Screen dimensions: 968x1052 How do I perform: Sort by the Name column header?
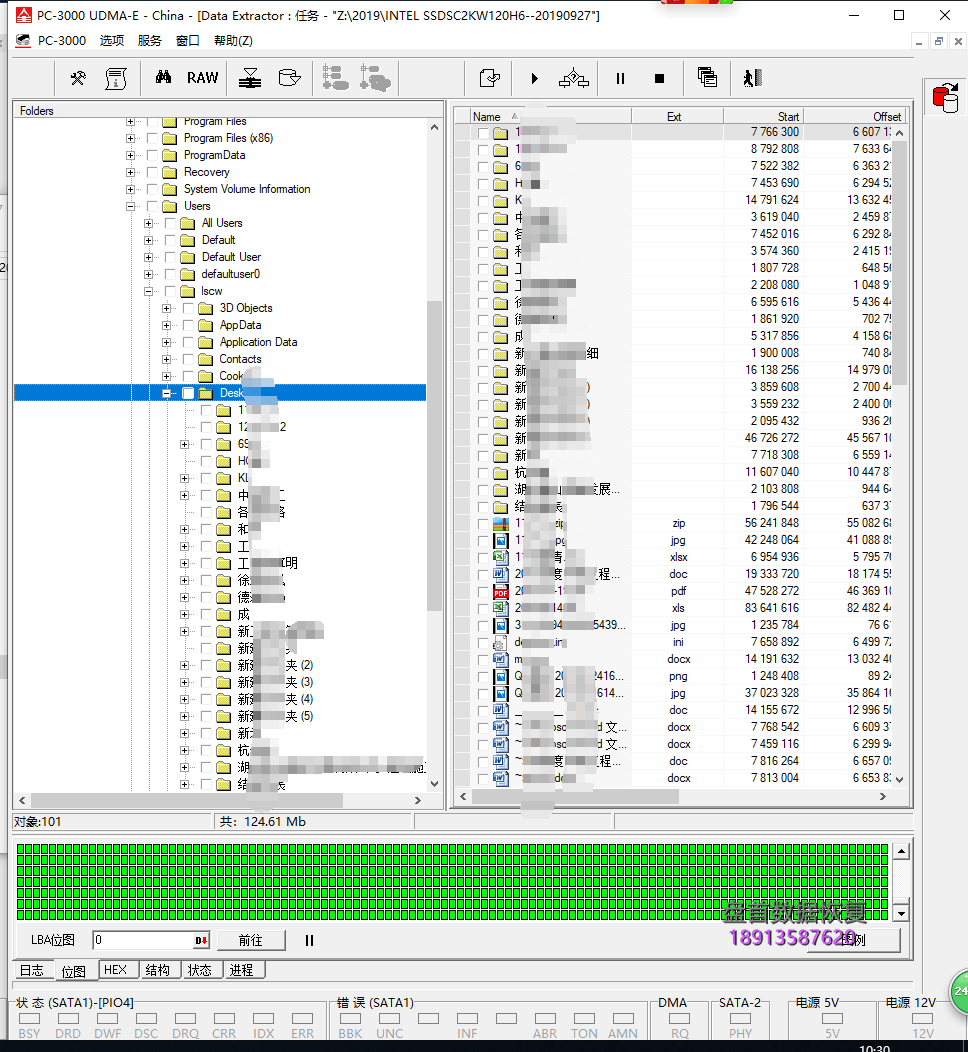tap(550, 117)
